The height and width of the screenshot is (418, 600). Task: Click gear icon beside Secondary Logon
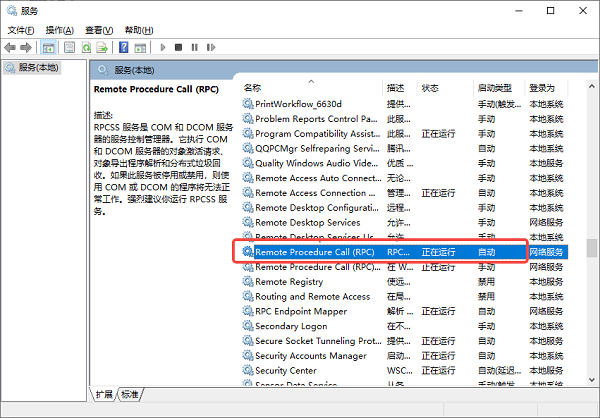(x=248, y=326)
